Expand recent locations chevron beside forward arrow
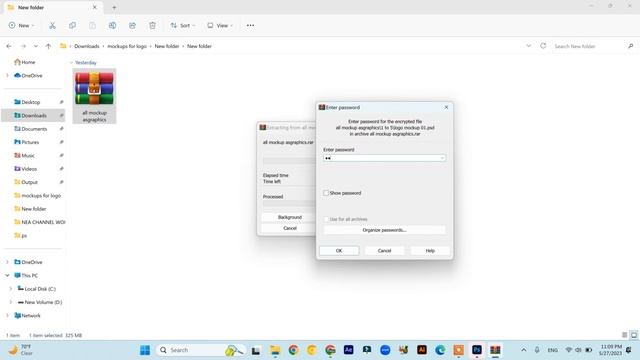 [36, 46]
